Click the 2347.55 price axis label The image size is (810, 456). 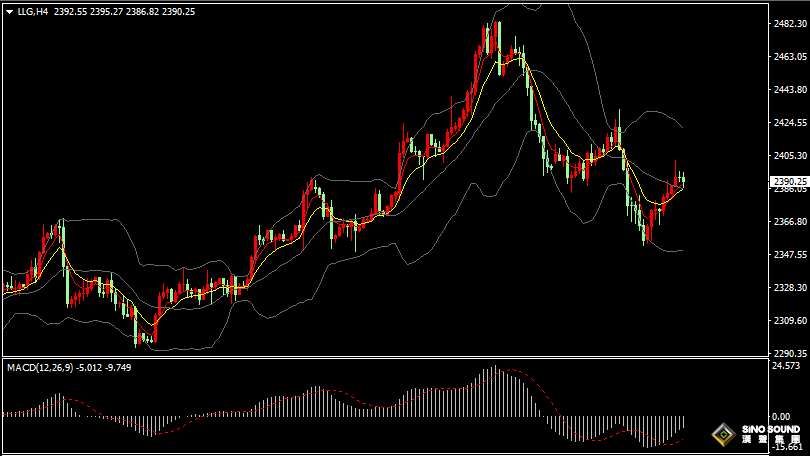point(789,255)
